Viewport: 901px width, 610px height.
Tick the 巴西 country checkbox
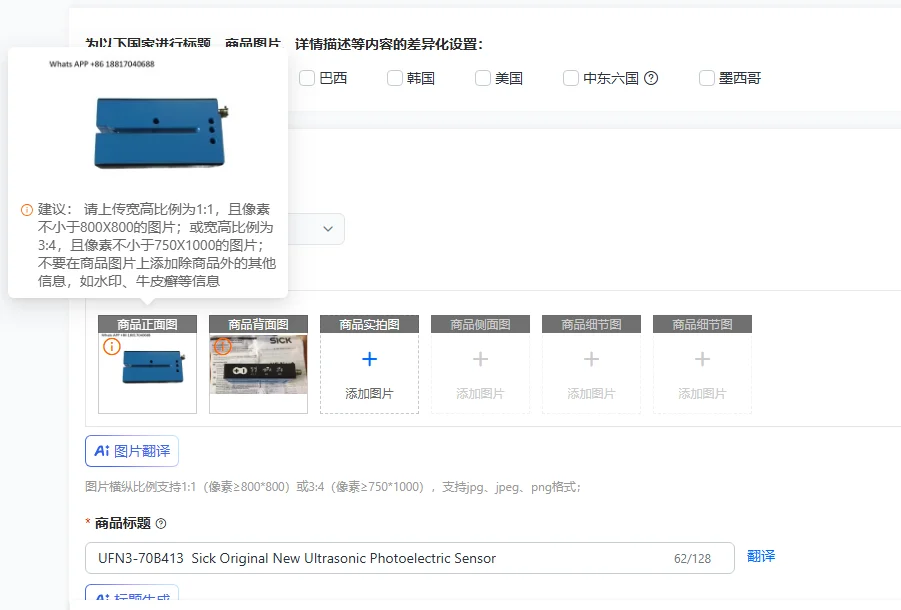pyautogui.click(x=307, y=78)
